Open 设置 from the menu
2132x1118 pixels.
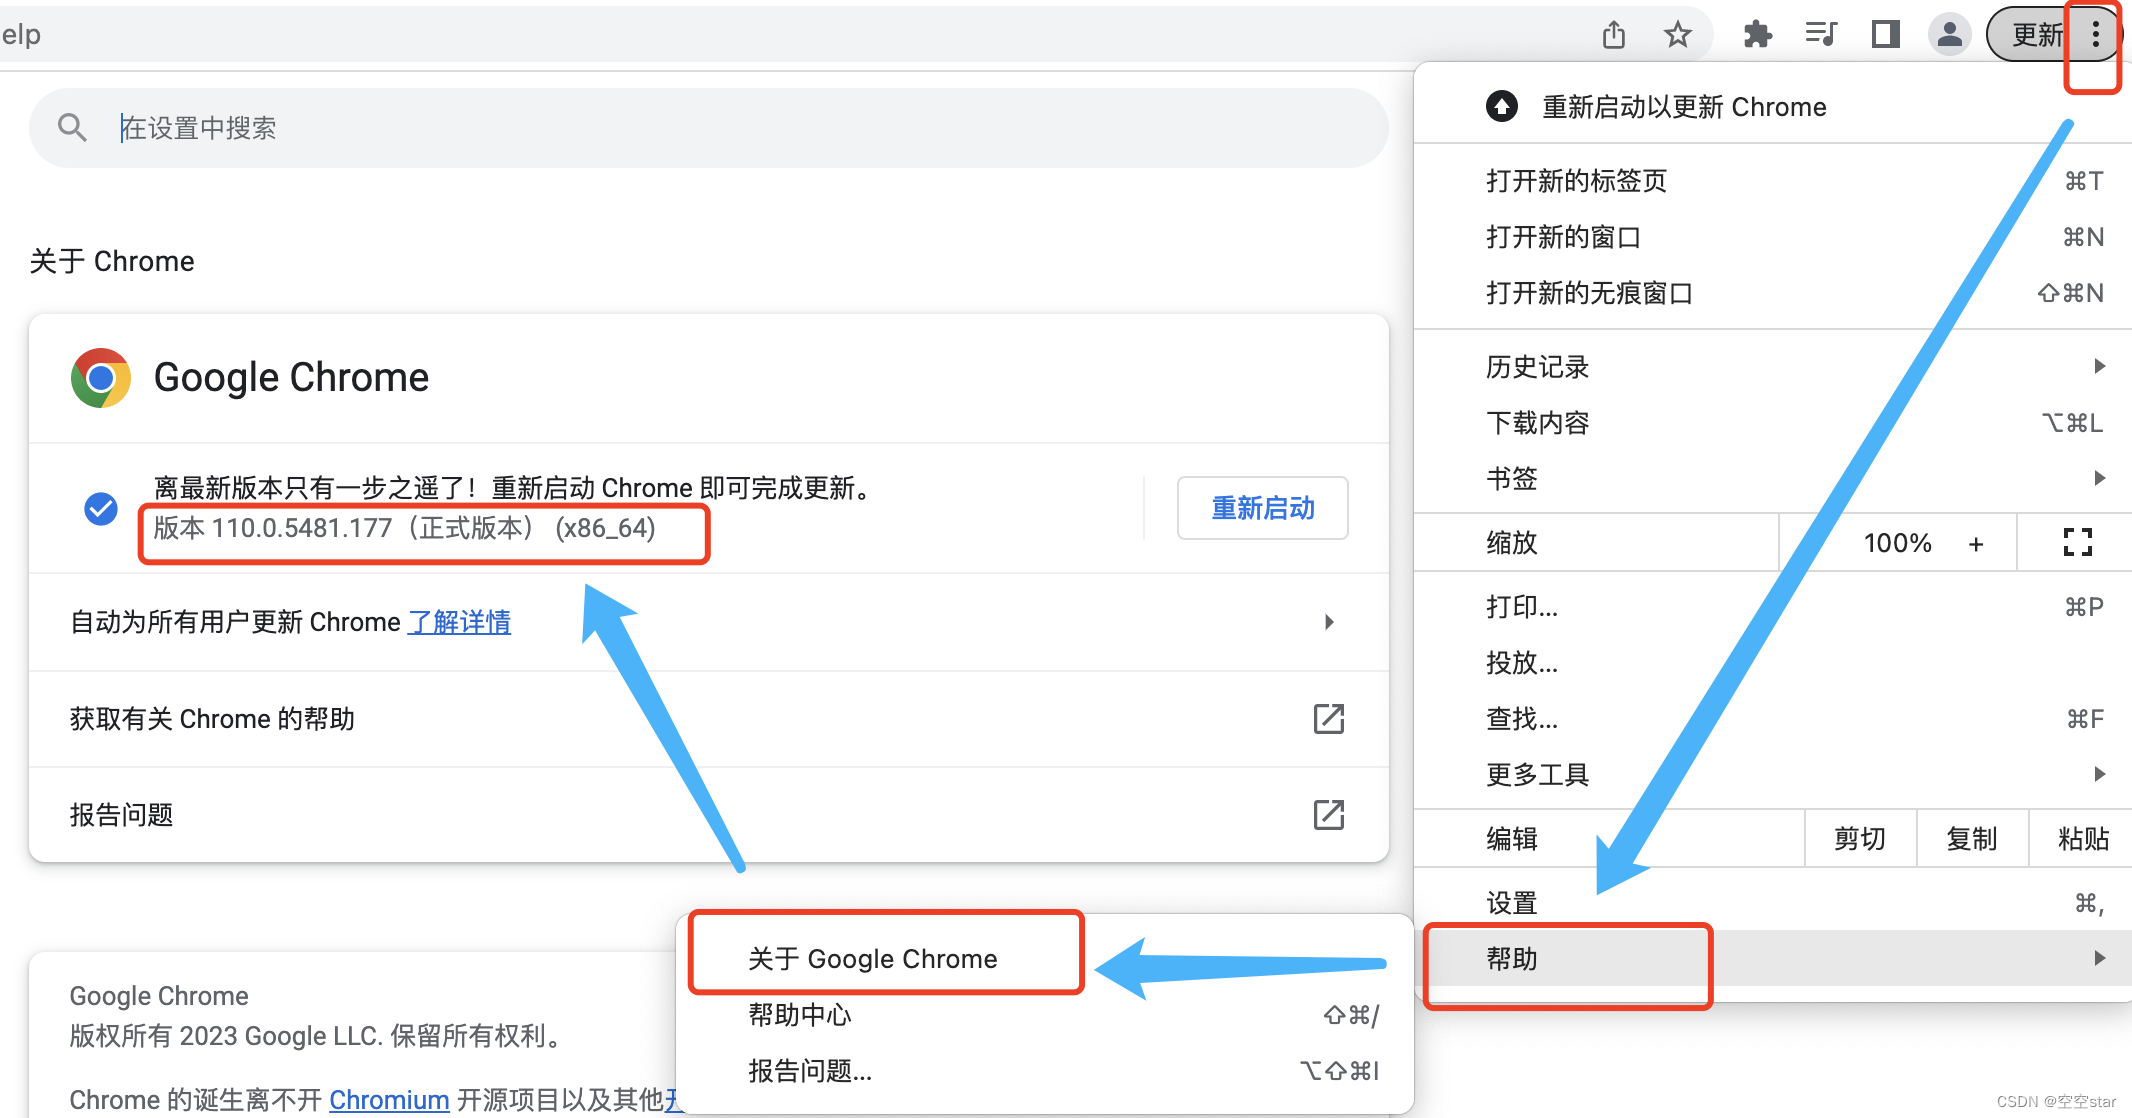tap(1772, 903)
